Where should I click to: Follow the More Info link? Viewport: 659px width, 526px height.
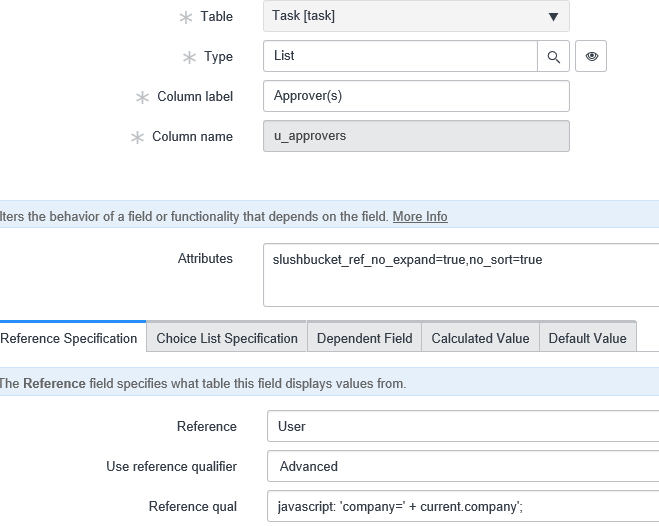420,216
